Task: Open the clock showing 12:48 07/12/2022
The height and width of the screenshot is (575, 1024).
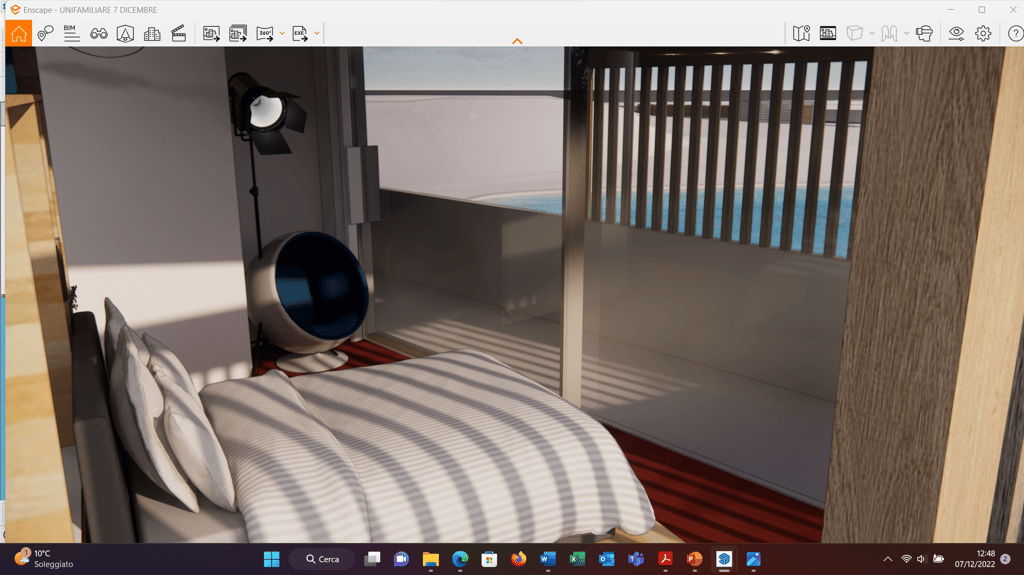Action: click(974, 559)
